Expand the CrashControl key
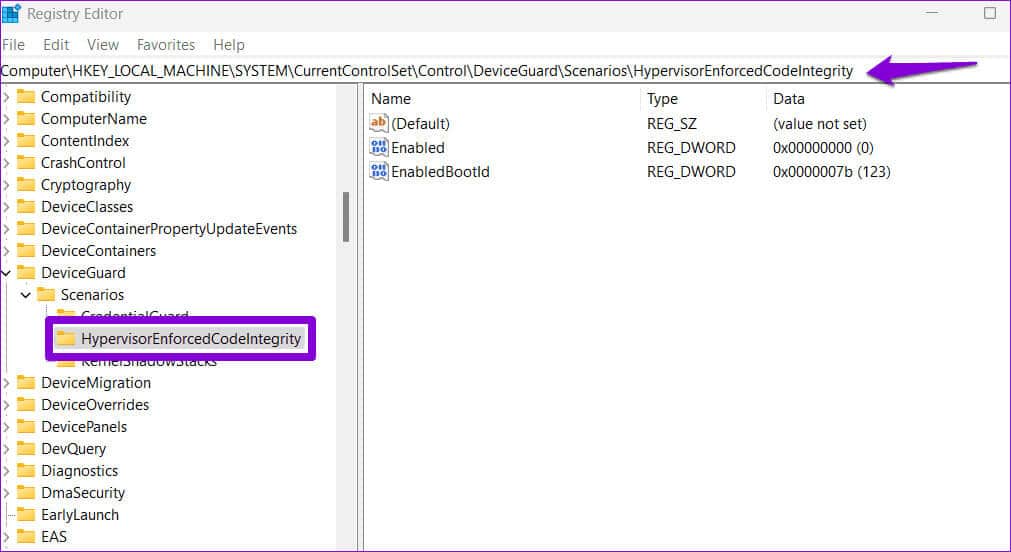1011x552 pixels. (6, 163)
